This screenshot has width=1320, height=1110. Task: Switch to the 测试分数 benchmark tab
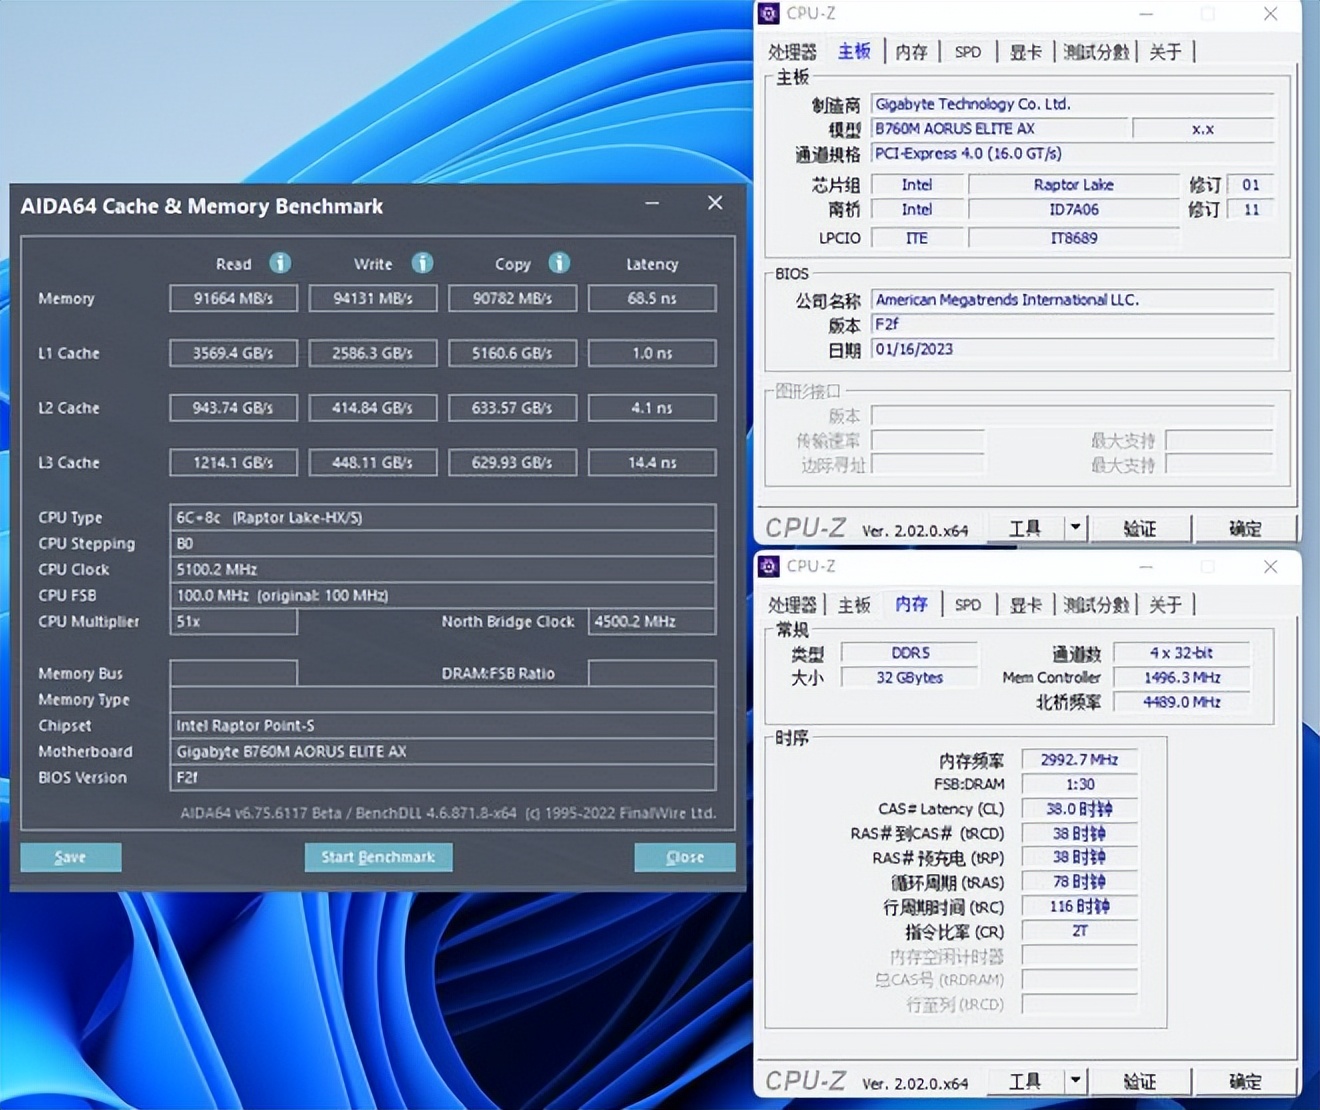click(x=1097, y=51)
